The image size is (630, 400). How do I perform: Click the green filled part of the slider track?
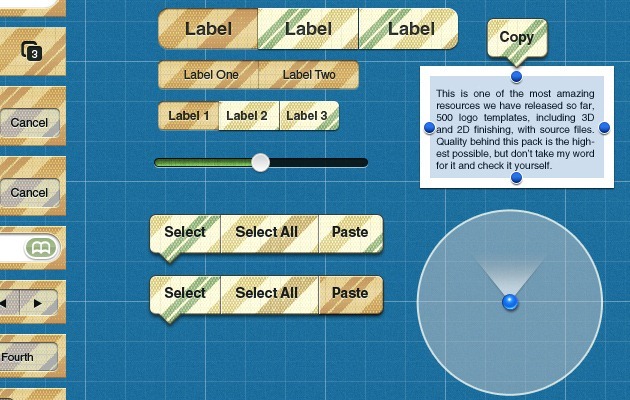click(x=203, y=163)
